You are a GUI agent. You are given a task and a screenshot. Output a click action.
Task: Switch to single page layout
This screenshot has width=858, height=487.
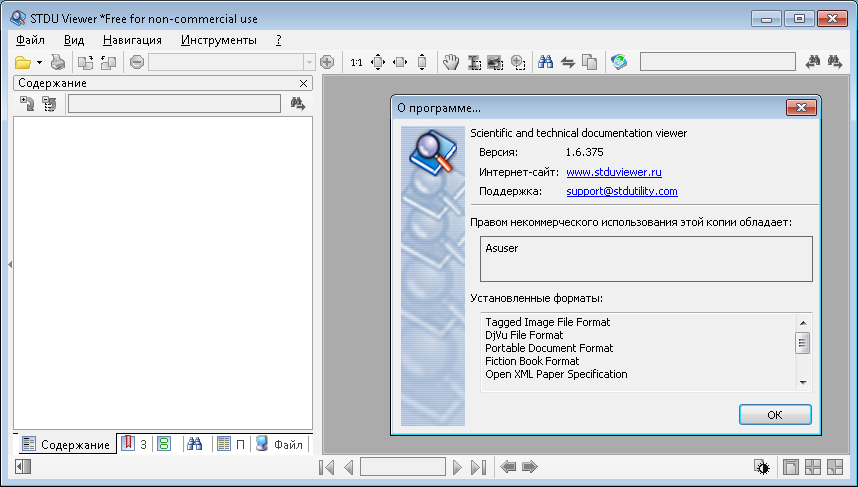click(x=791, y=467)
